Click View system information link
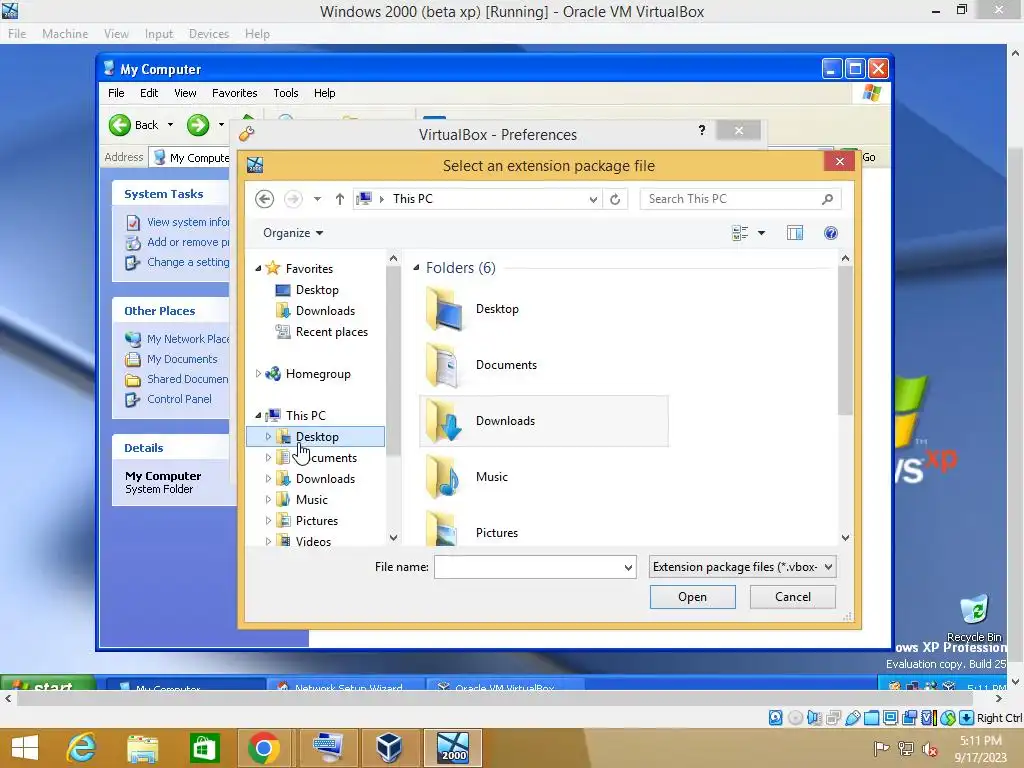This screenshot has width=1024, height=768. [x=188, y=222]
